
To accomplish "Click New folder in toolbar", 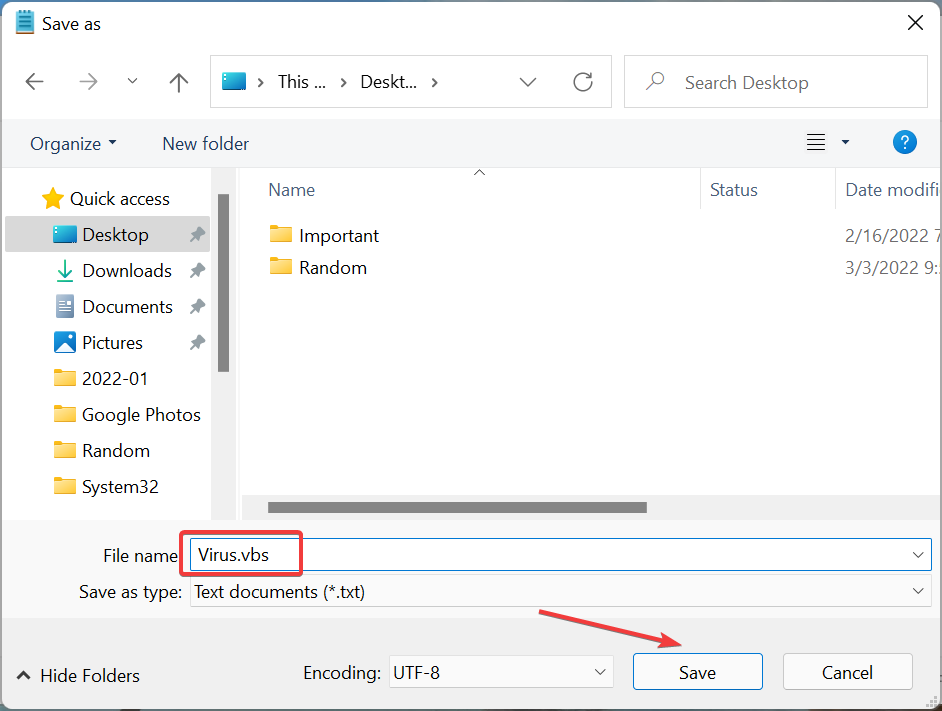I will pos(205,144).
